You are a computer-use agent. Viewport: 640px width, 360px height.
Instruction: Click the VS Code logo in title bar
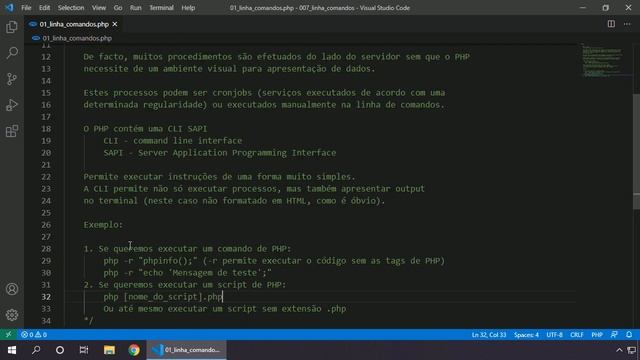coord(9,8)
